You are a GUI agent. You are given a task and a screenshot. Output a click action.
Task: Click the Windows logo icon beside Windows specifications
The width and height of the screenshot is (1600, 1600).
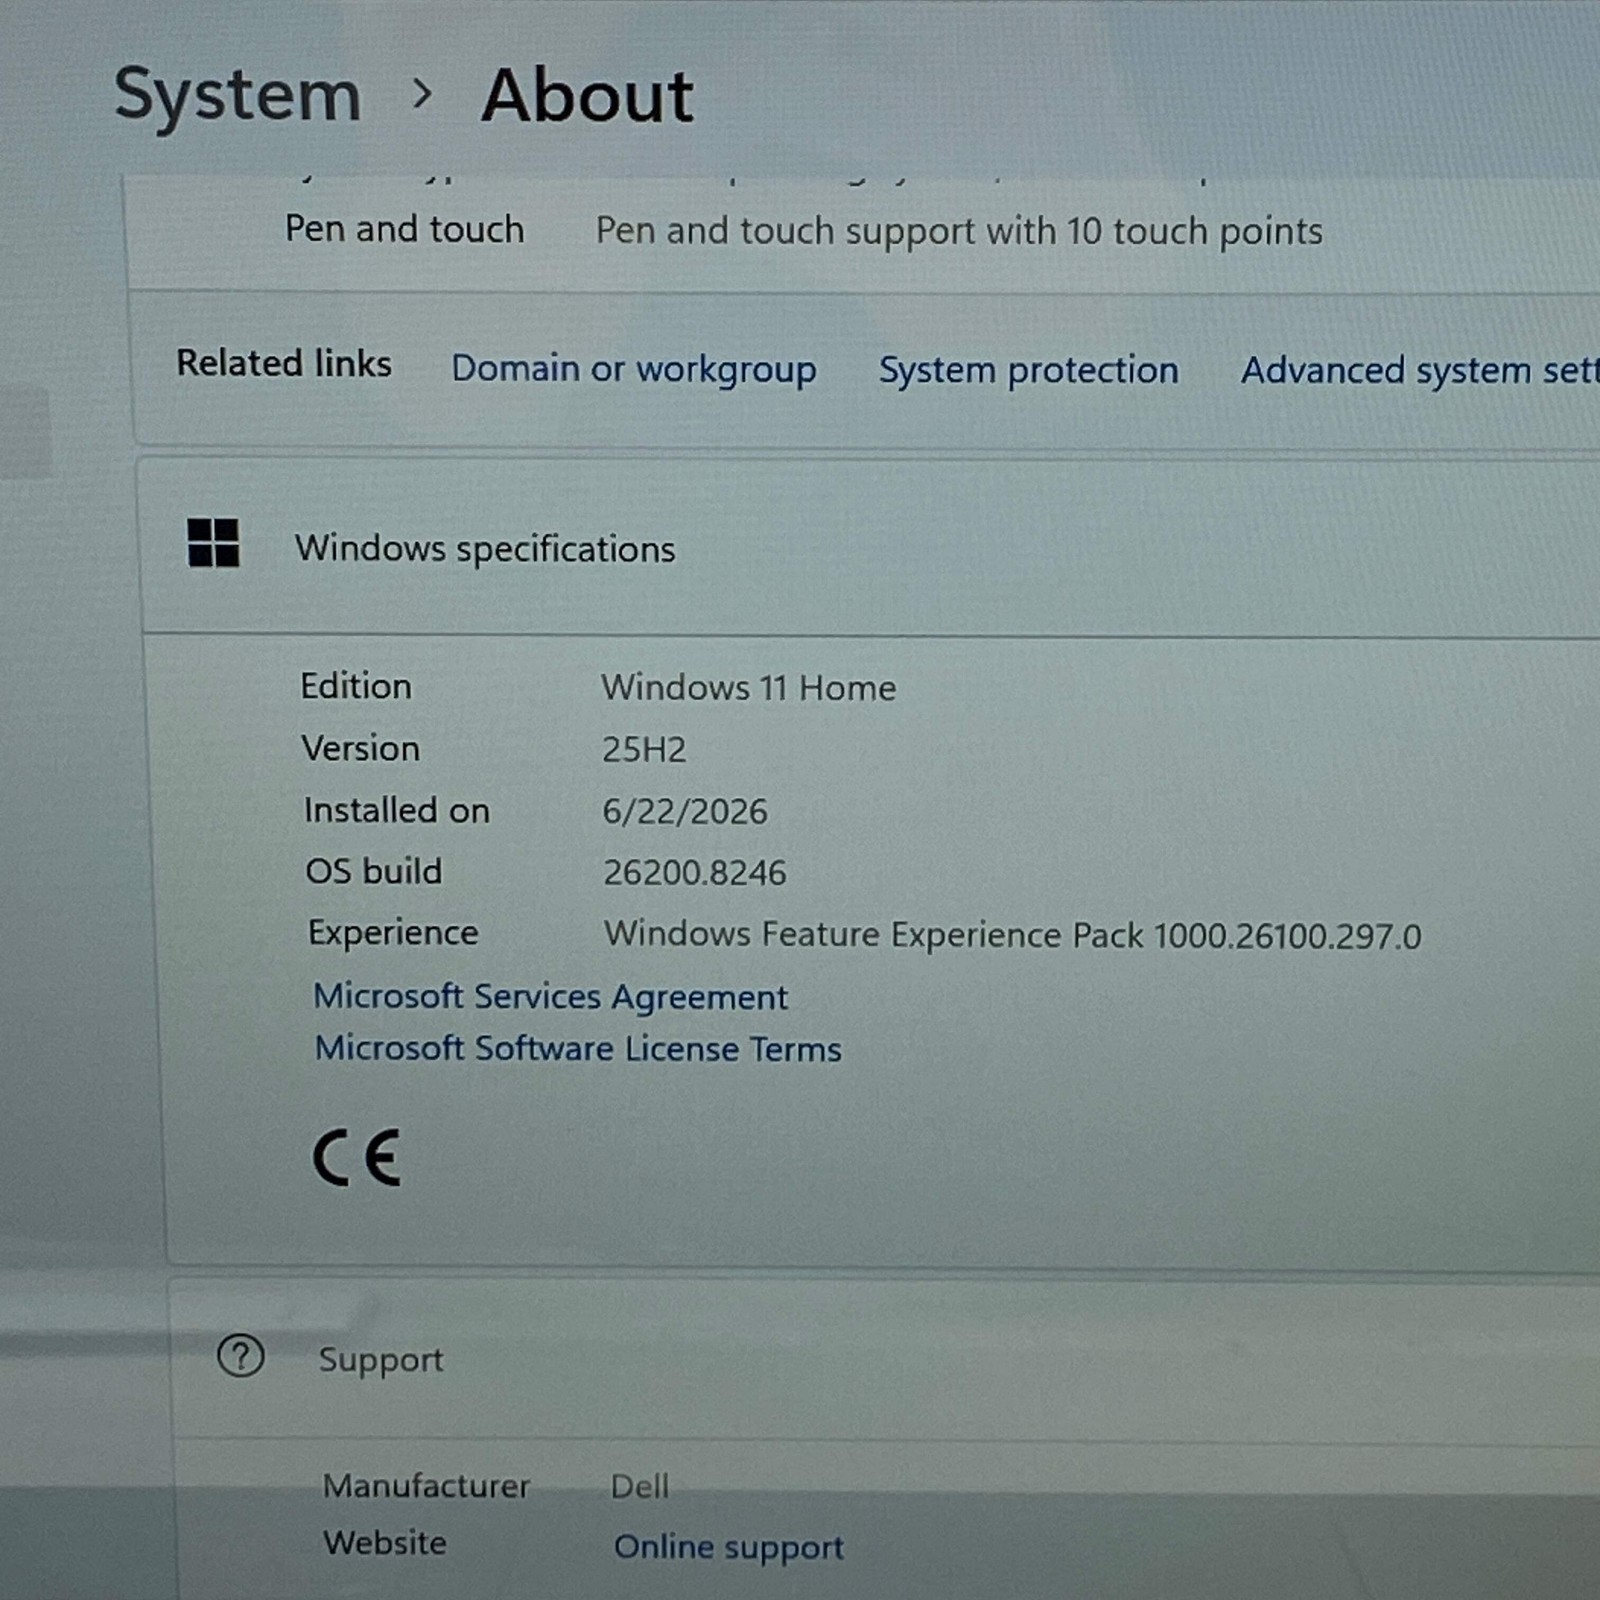(213, 543)
